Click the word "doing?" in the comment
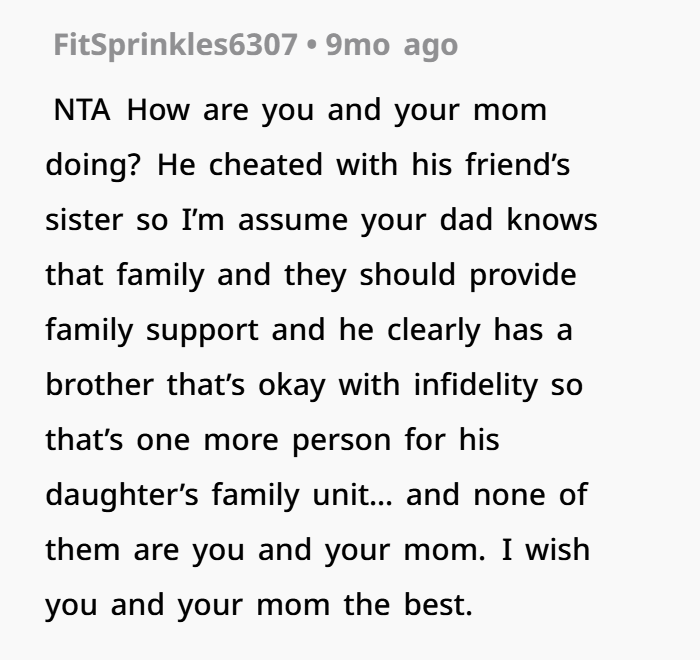The width and height of the screenshot is (700, 660). click(91, 164)
